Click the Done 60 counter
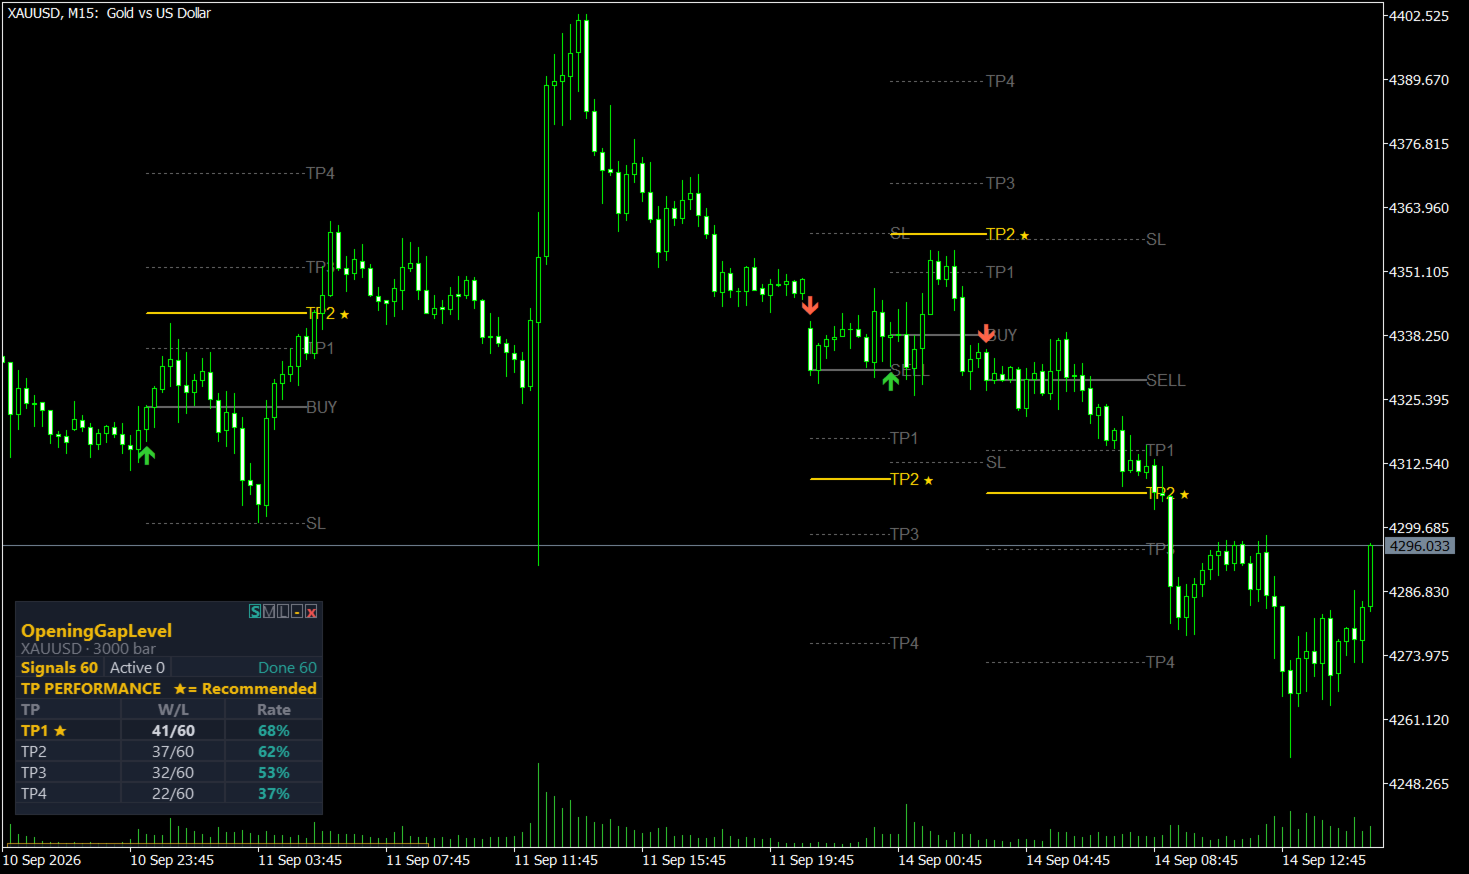Viewport: 1469px width, 874px height. pos(287,668)
